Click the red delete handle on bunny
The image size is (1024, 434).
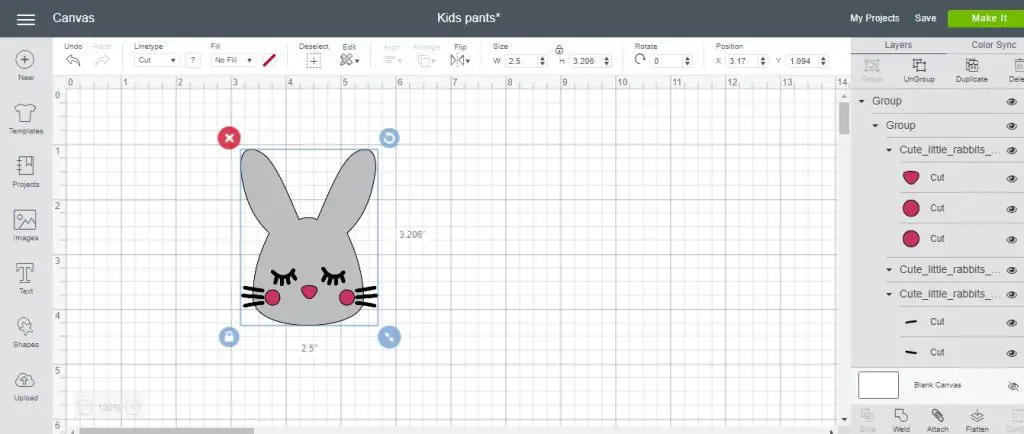(229, 138)
